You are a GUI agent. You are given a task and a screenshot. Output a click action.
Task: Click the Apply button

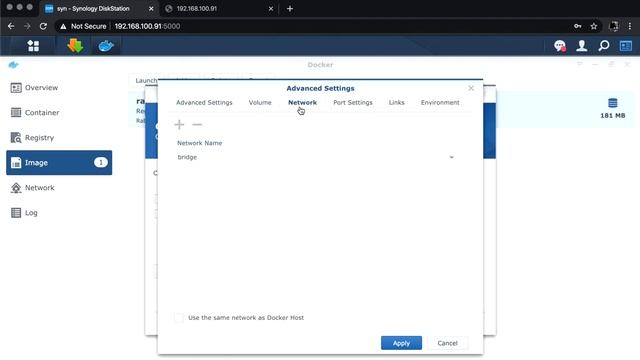pyautogui.click(x=401, y=343)
